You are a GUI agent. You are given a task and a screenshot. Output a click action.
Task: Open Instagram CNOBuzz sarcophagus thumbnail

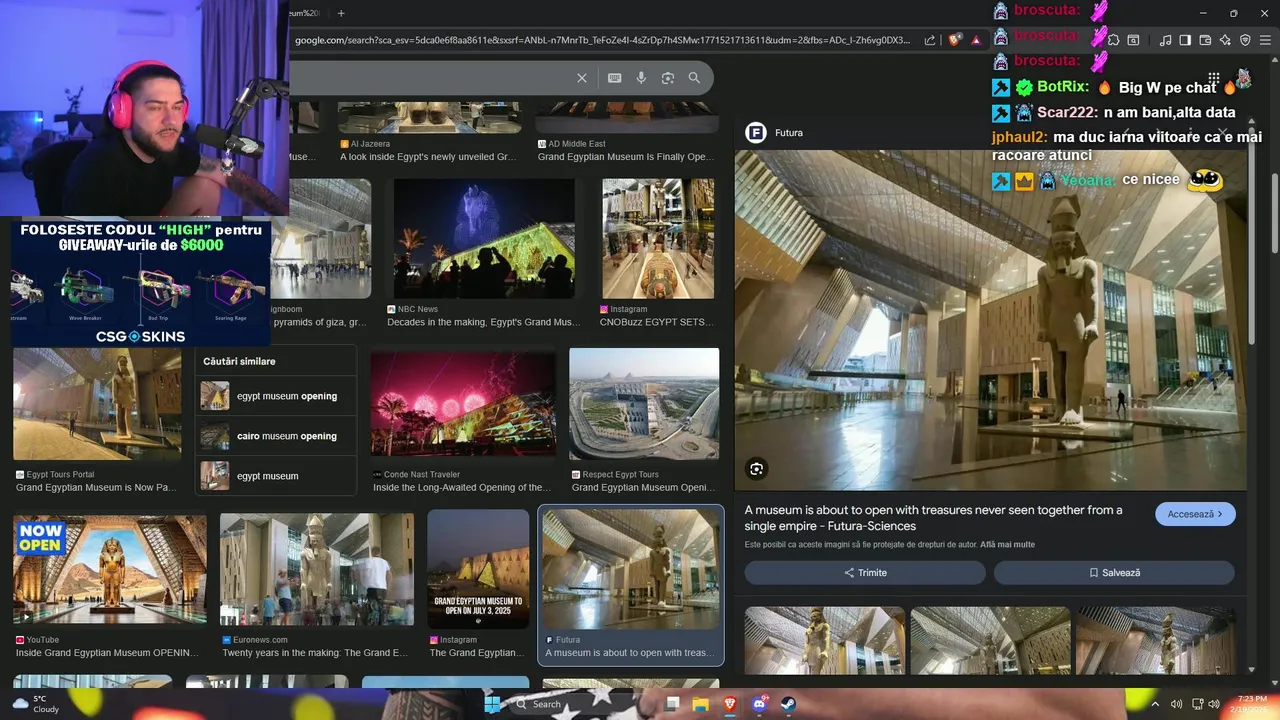pos(658,239)
